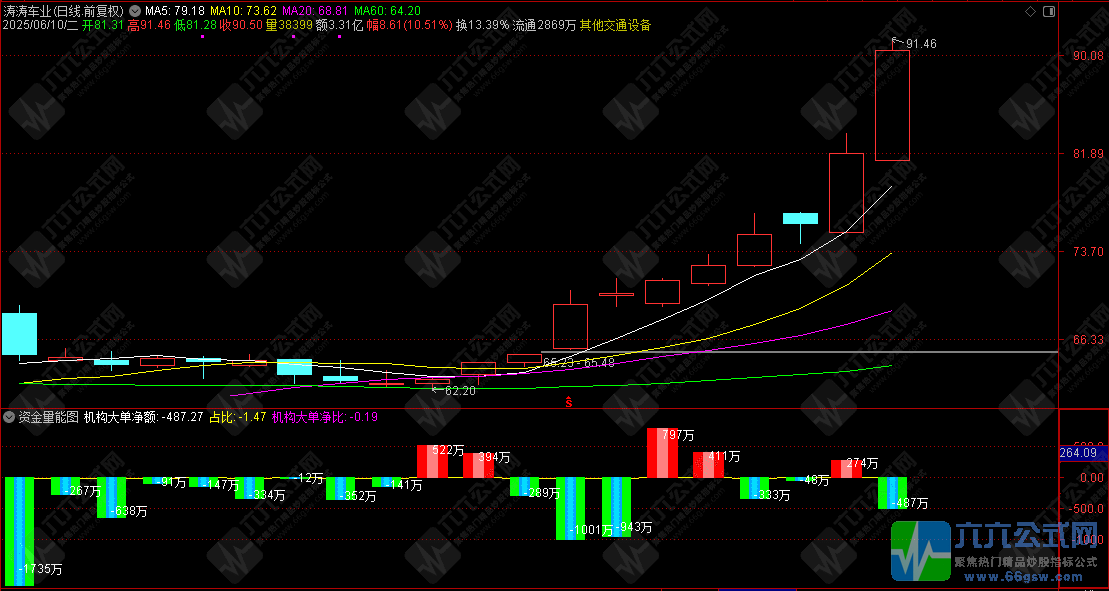Click the 机构大单净比 magenta label
Screen dimensions: 1109x591
click(x=309, y=417)
